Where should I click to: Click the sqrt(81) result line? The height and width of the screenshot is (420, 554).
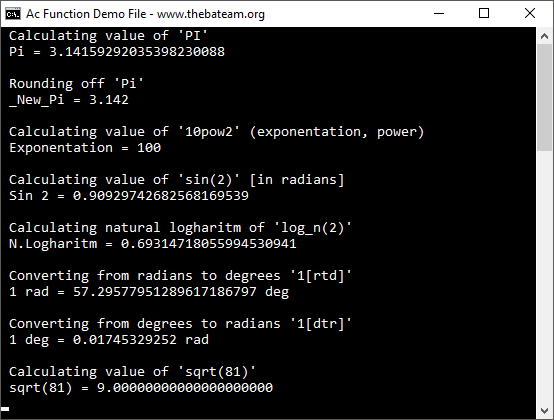(141, 388)
